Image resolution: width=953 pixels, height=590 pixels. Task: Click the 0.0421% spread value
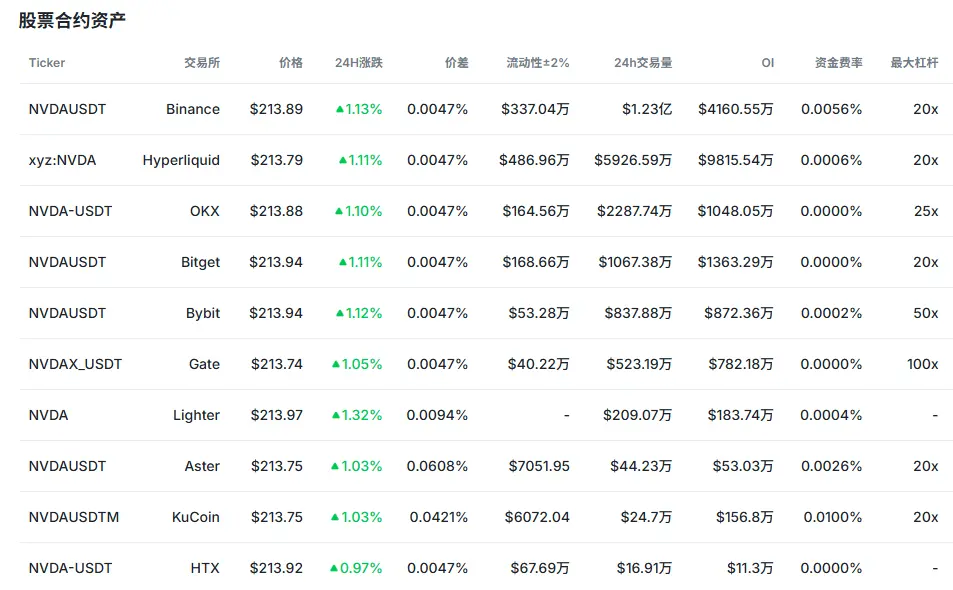(439, 518)
